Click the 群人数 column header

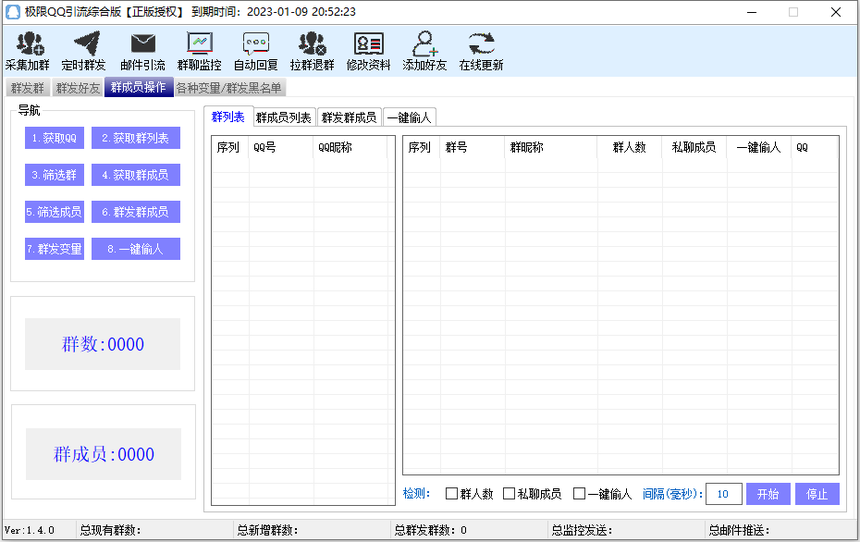click(x=629, y=148)
